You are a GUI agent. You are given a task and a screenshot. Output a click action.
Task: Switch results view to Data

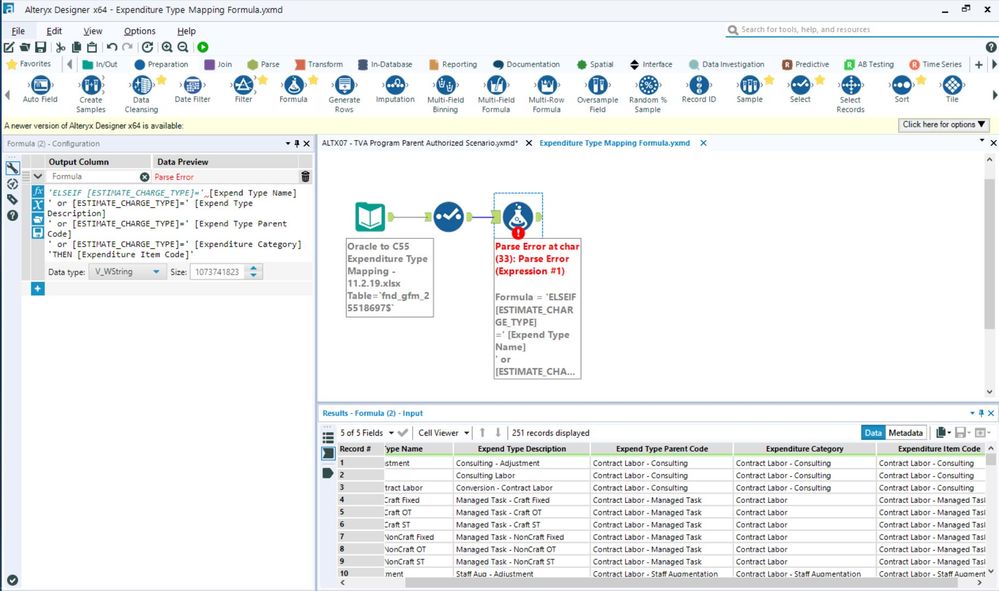873,433
